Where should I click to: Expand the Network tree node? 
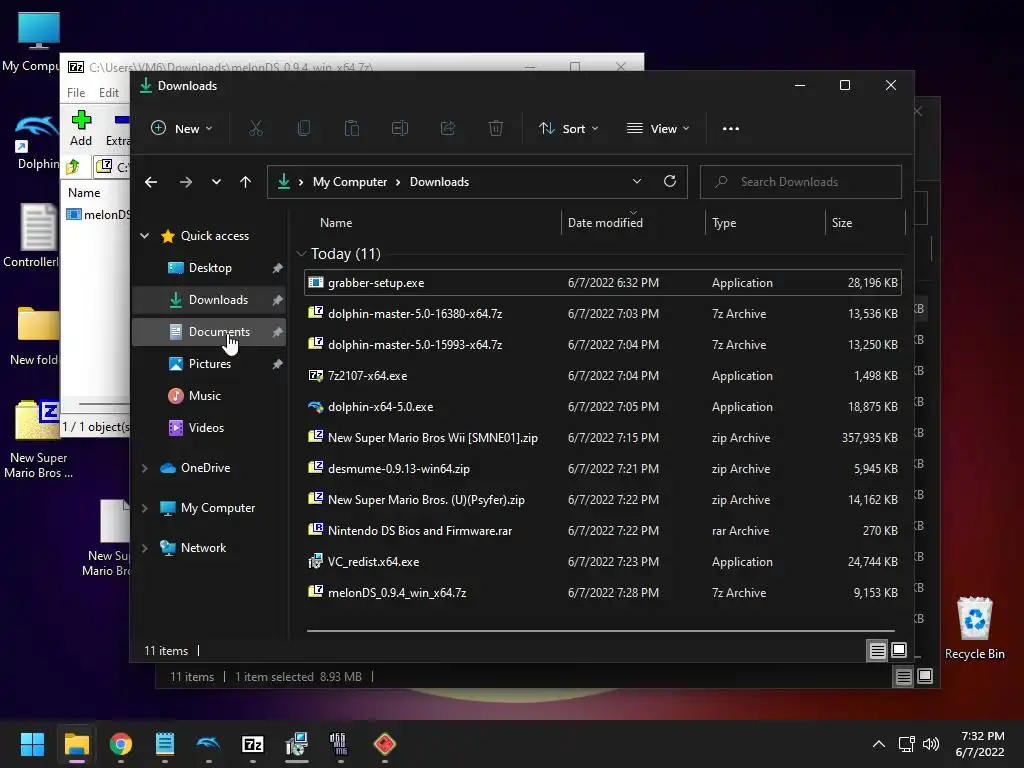(x=144, y=548)
